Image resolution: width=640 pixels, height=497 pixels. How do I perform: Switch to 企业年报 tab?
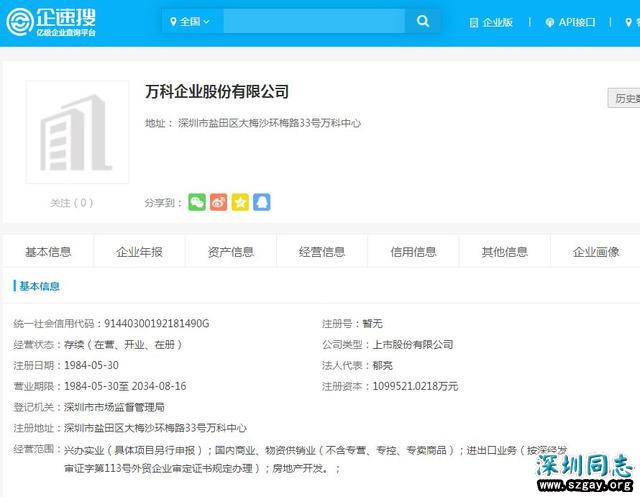click(x=140, y=251)
